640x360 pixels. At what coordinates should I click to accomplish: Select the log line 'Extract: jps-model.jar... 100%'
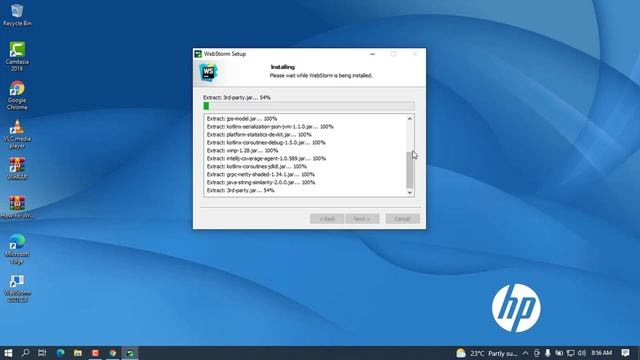point(242,119)
